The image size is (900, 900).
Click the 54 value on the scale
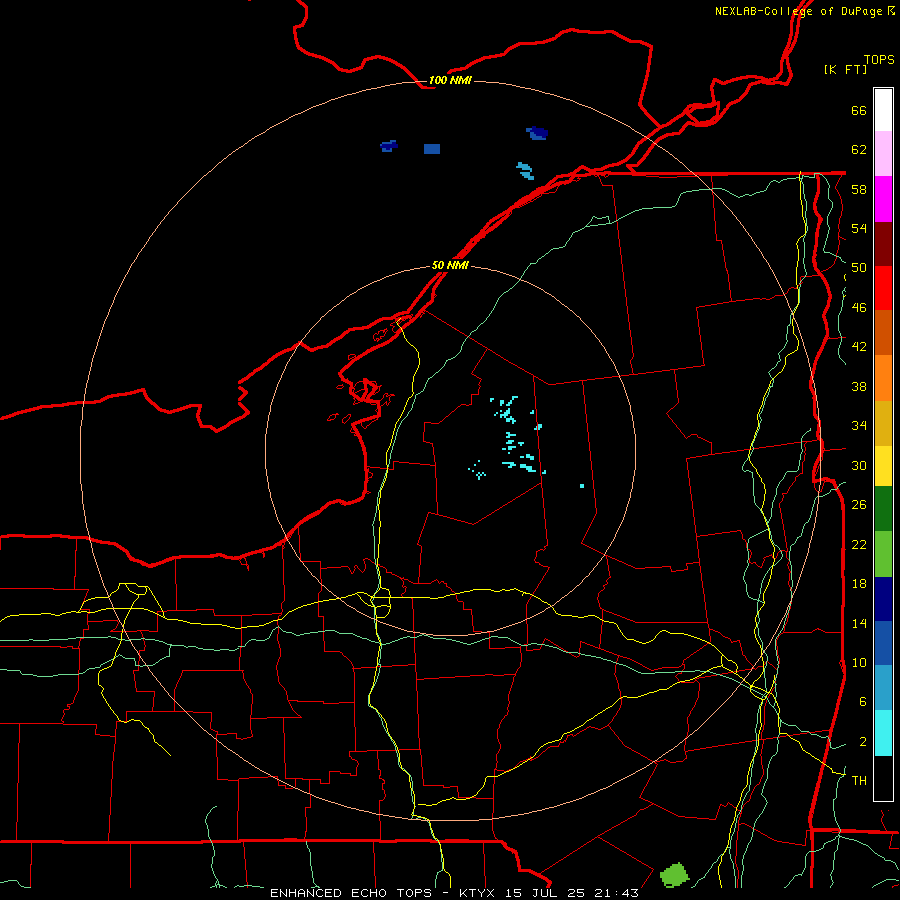tap(859, 228)
